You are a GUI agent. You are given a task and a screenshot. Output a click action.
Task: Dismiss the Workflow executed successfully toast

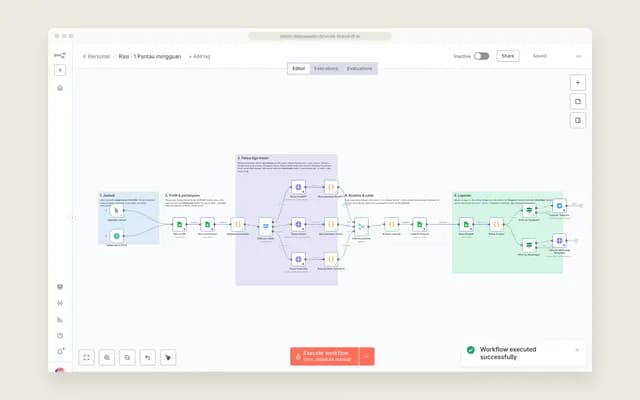(x=577, y=350)
